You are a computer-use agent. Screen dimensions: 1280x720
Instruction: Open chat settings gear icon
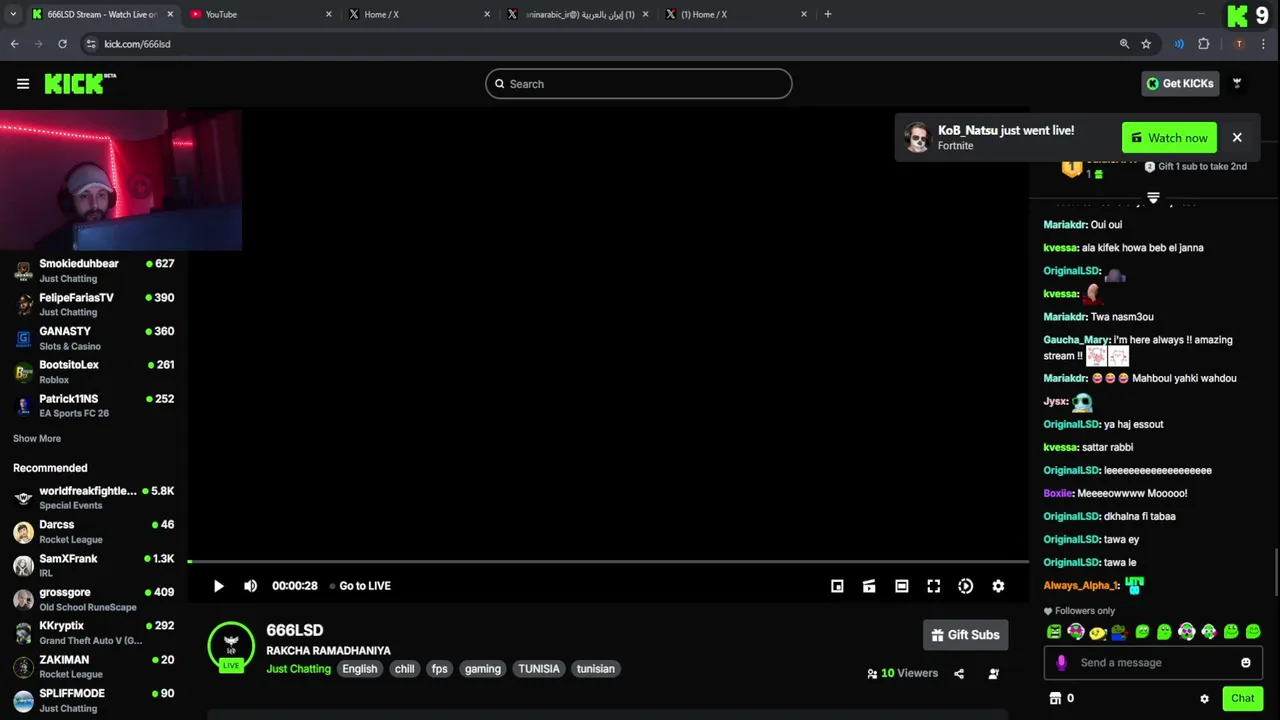[x=1204, y=699]
